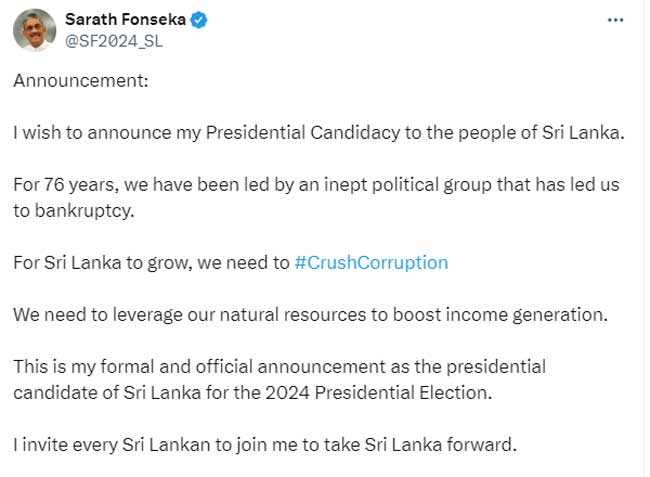Click the "For Sri Lanka to grow" text
This screenshot has height=477, width=650.
[x=150, y=263]
